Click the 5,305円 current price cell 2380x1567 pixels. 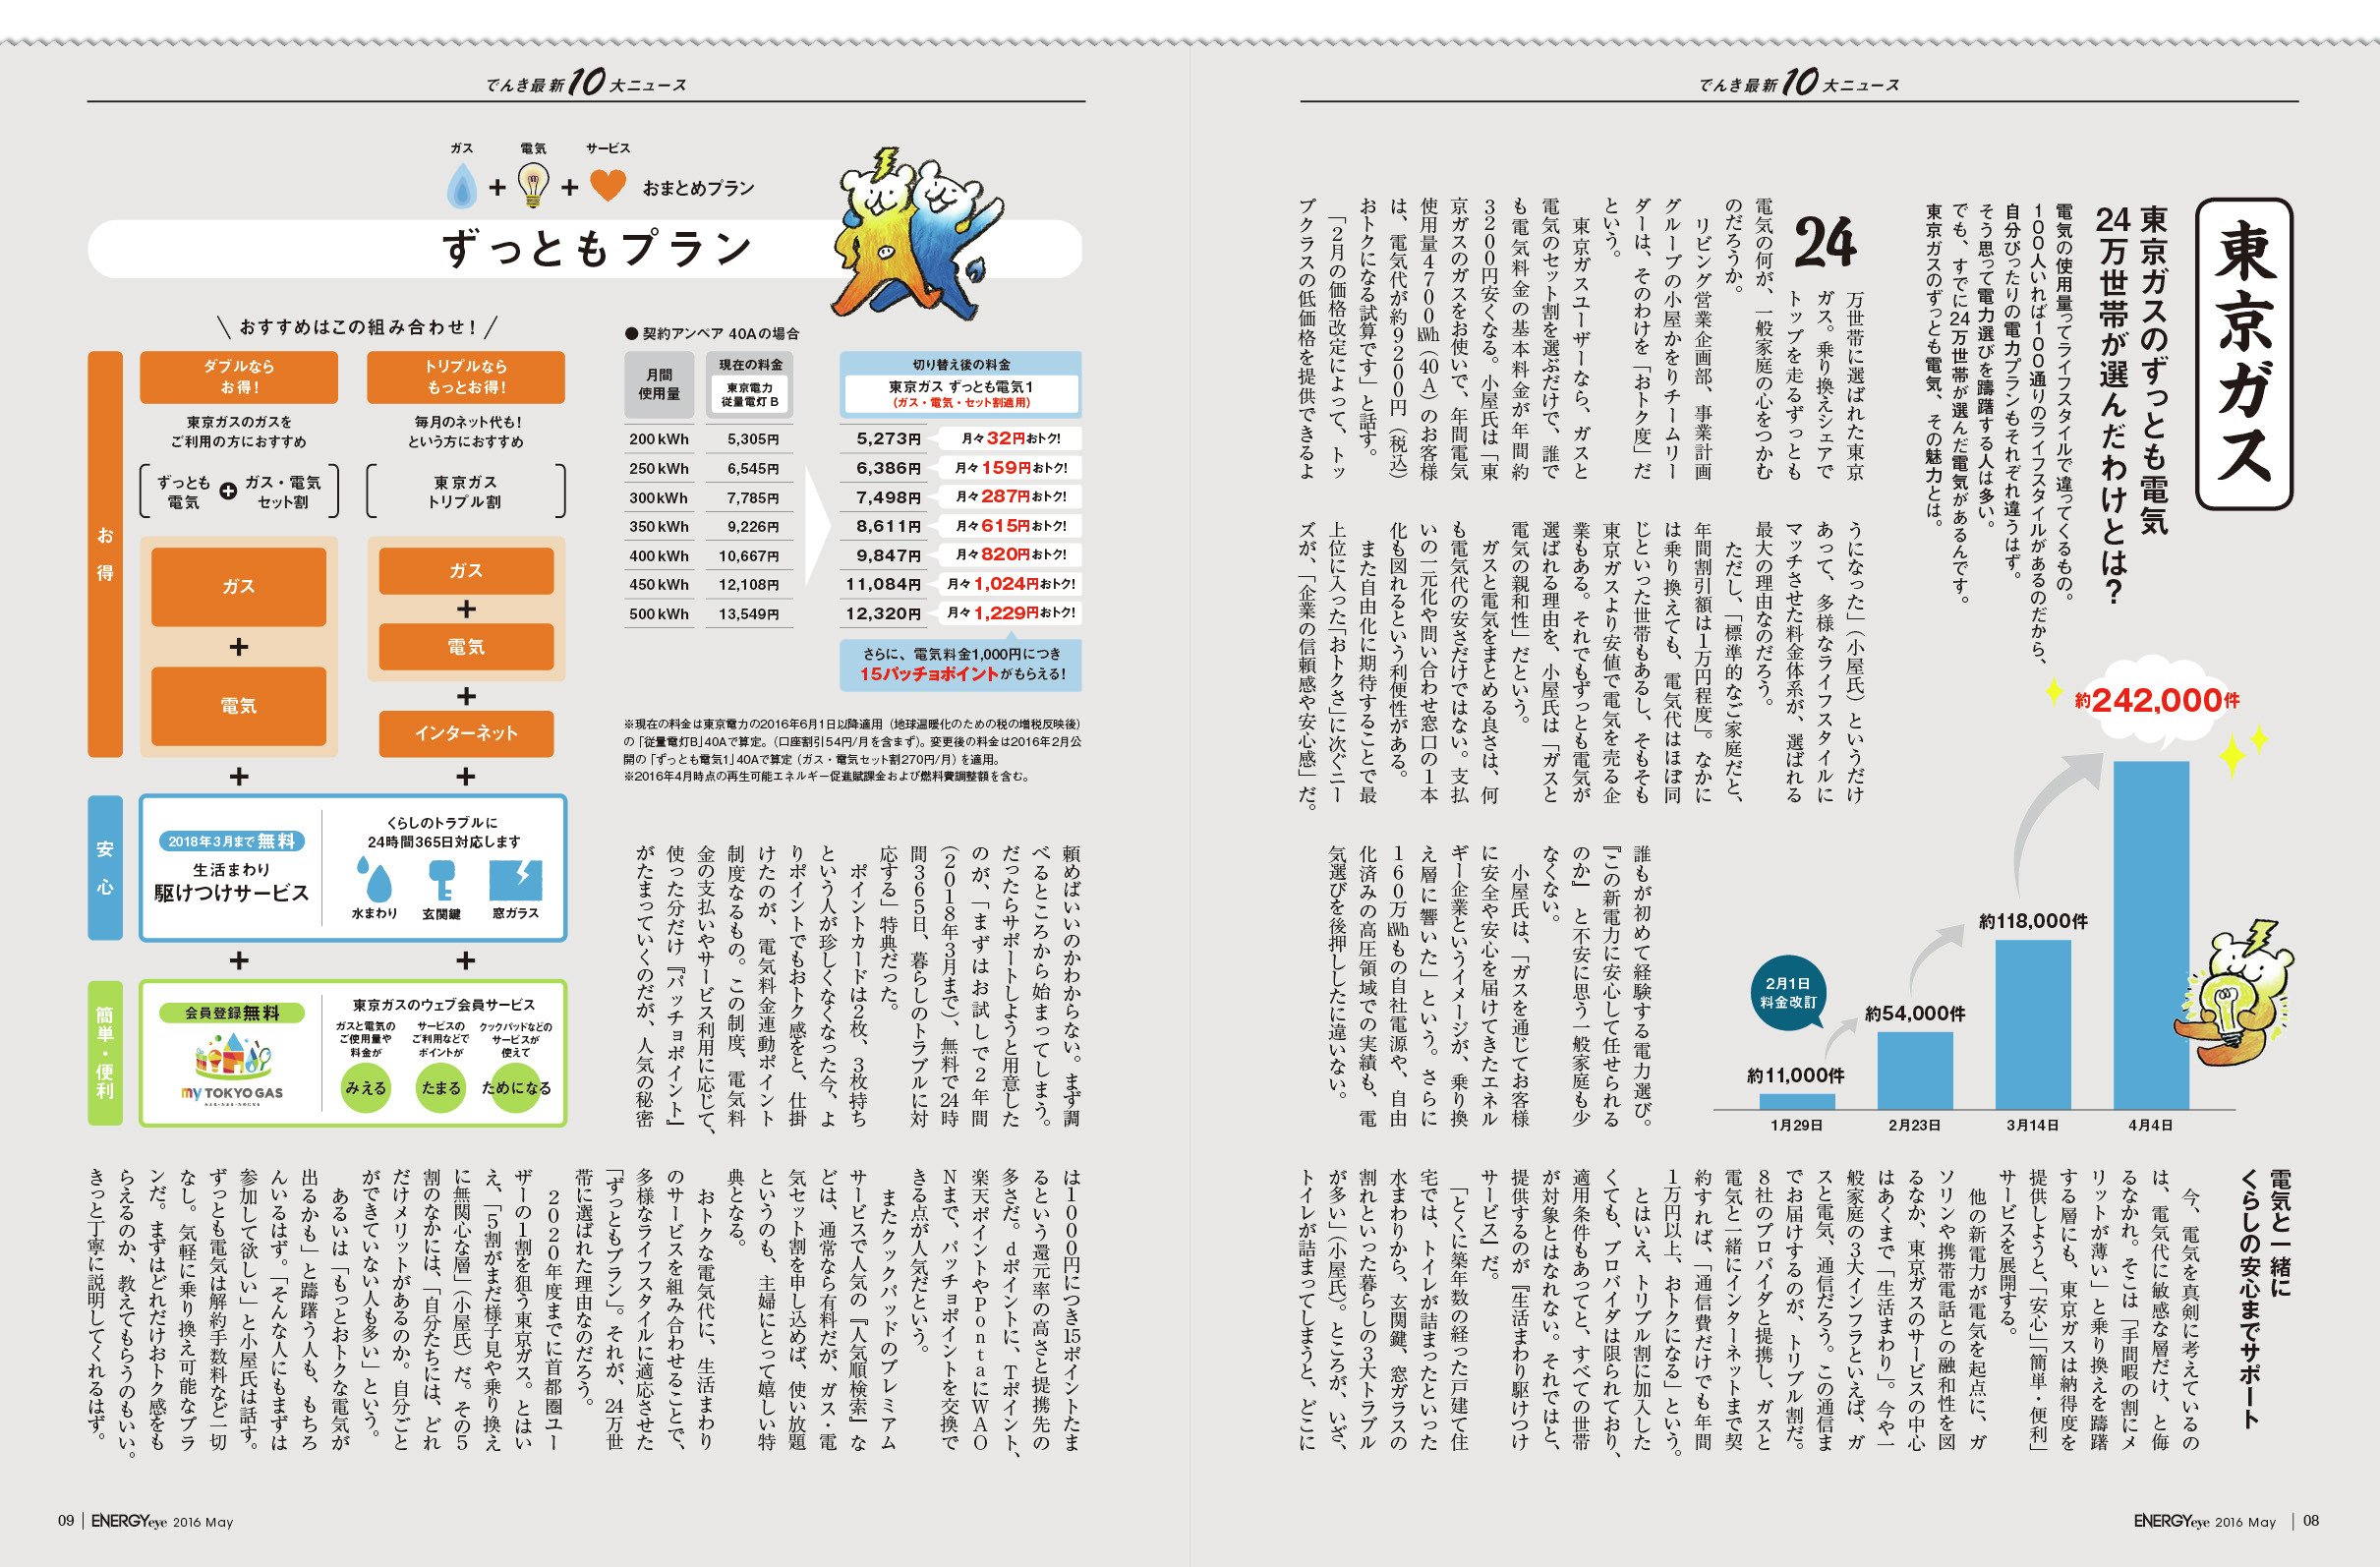752,439
